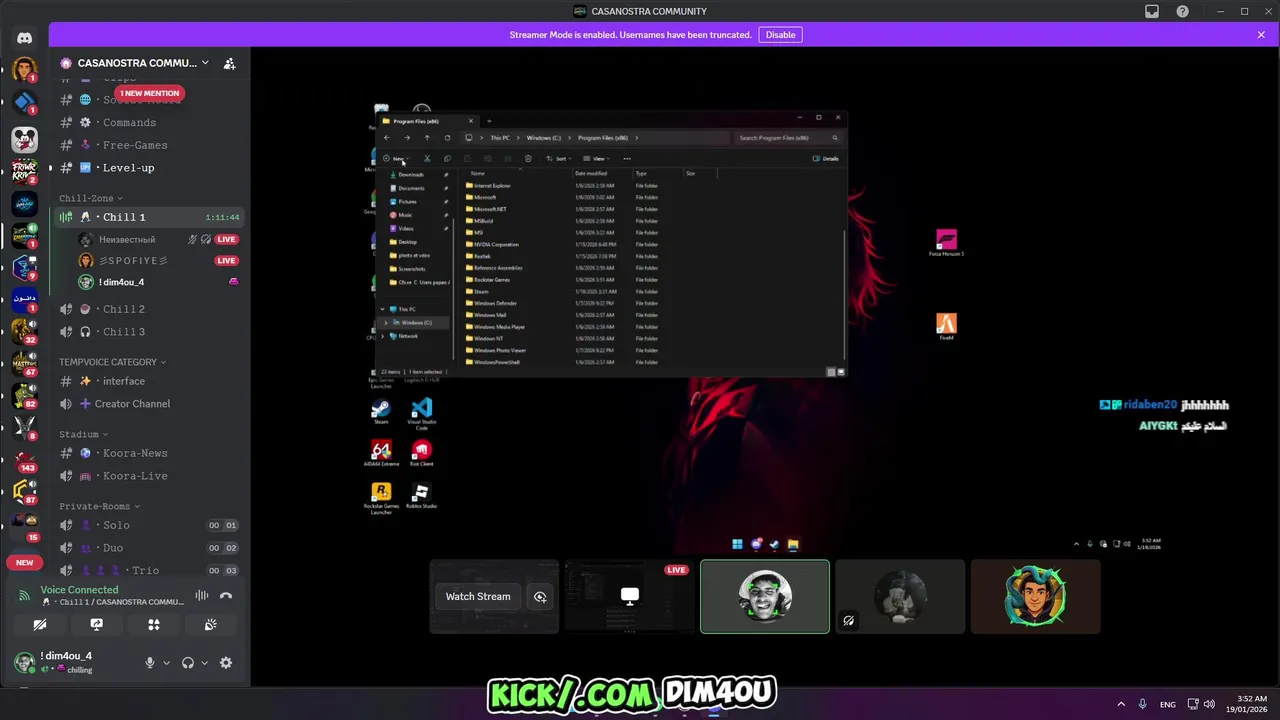The height and width of the screenshot is (720, 1280).
Task: Open the ENG language indicator in taskbar
Action: coord(1168,704)
